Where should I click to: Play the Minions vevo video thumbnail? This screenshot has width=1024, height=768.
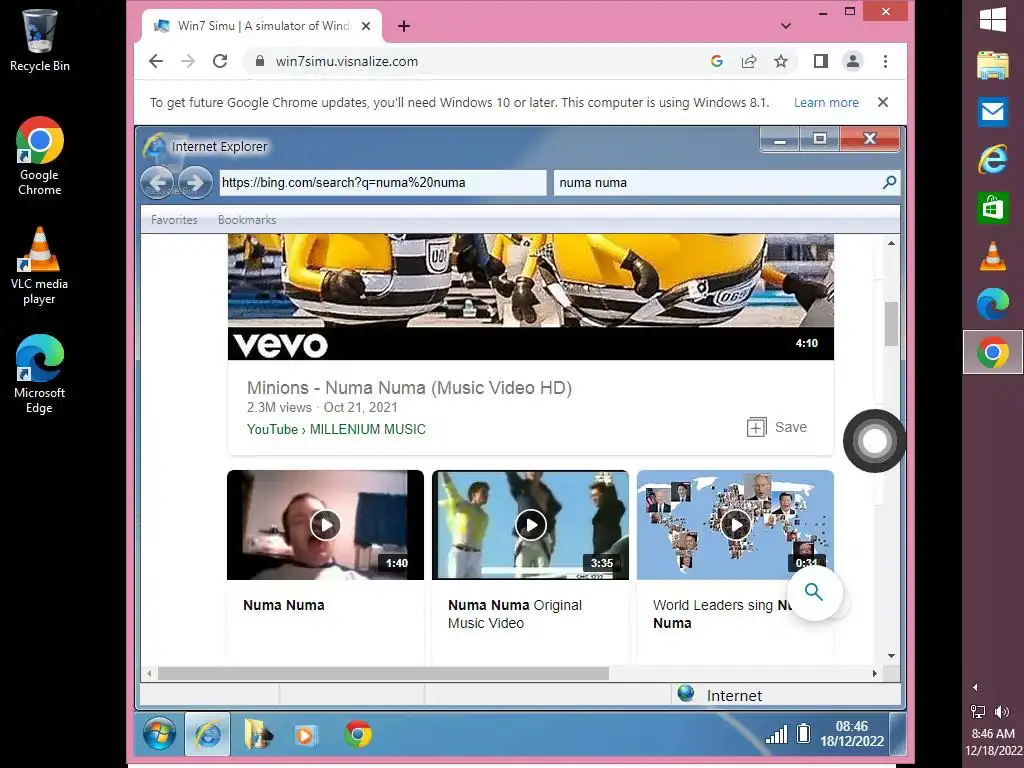[x=530, y=296]
